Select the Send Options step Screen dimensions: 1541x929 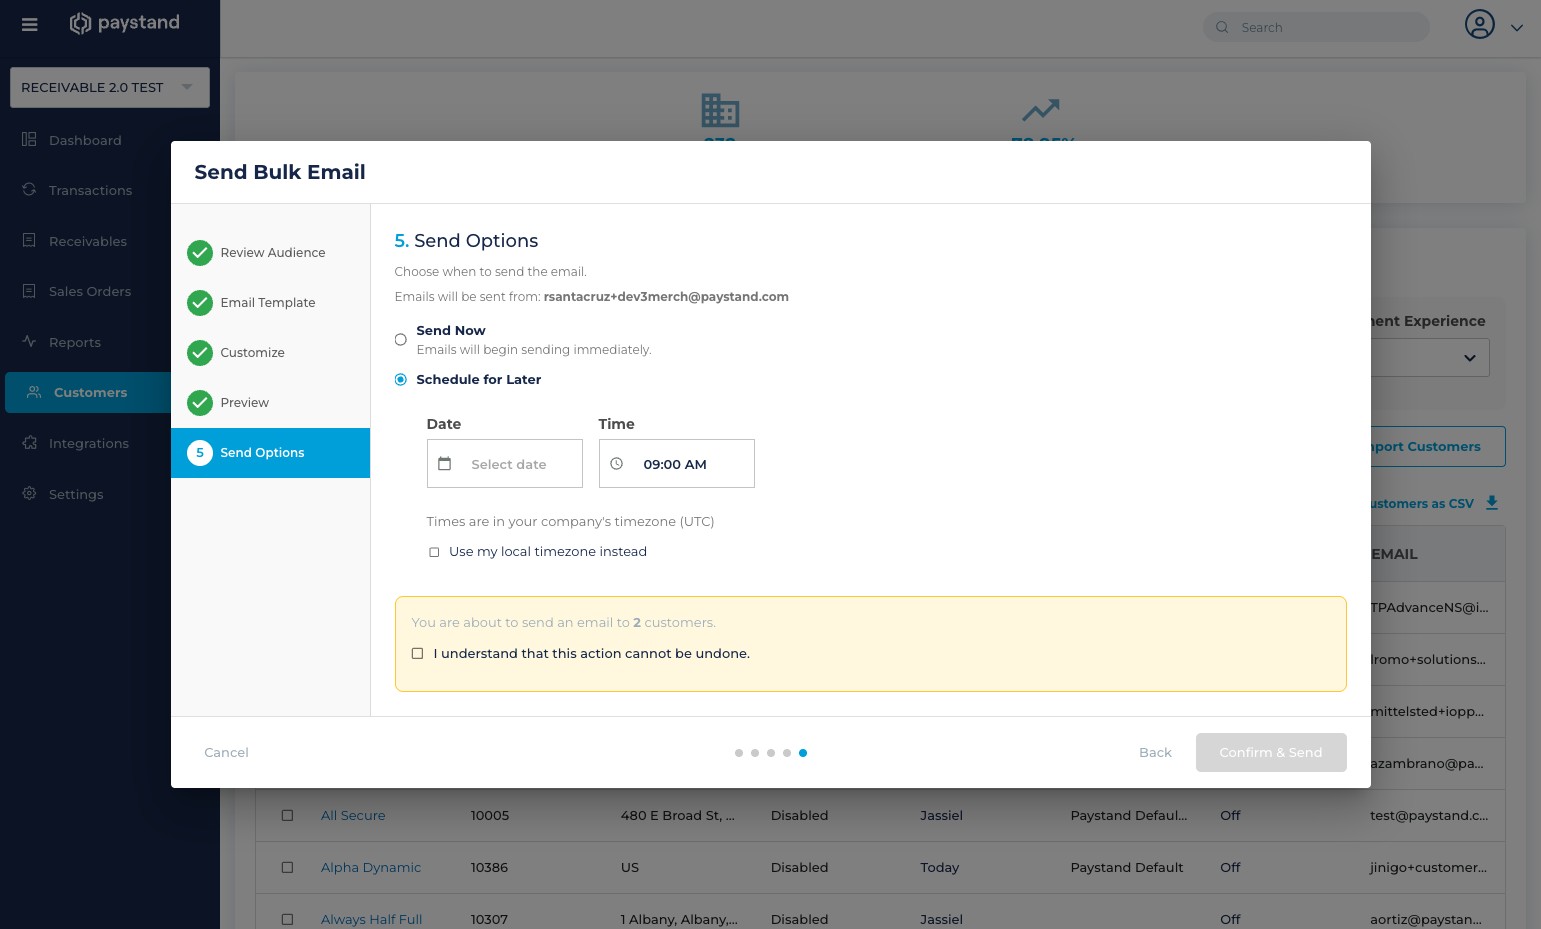pyautogui.click(x=270, y=453)
